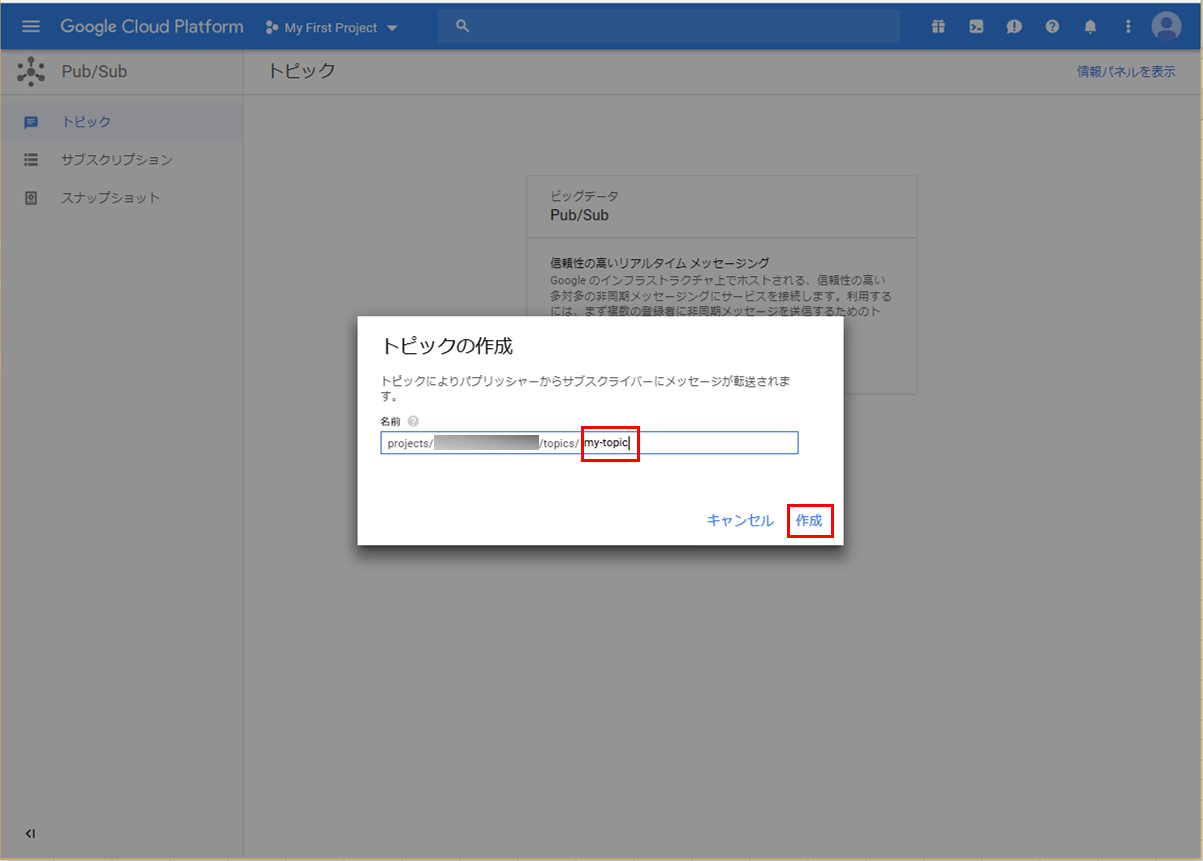Open the hamburger navigation menu

pos(31,27)
